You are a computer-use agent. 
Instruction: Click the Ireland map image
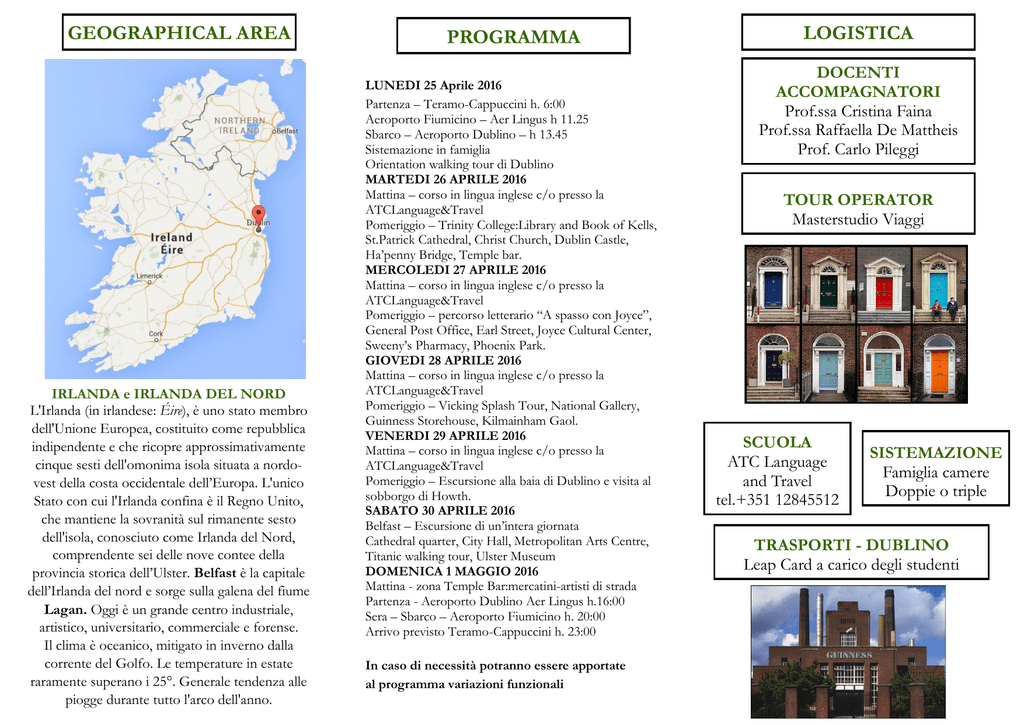coord(175,219)
